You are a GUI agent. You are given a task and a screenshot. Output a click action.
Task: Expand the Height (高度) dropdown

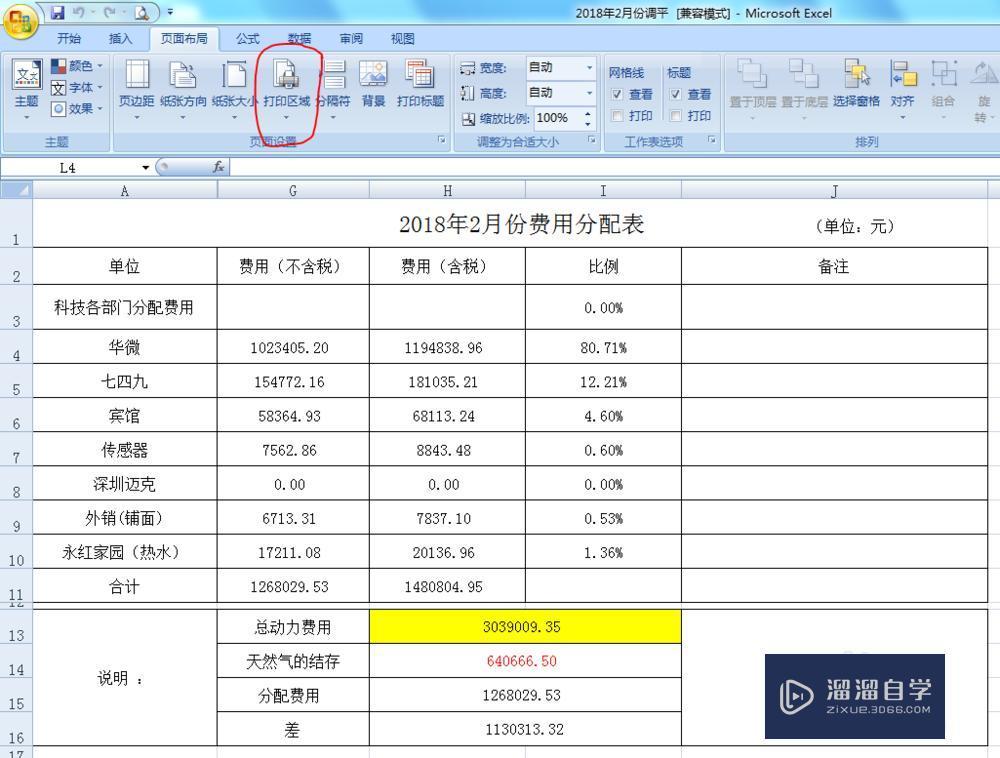pyautogui.click(x=588, y=92)
